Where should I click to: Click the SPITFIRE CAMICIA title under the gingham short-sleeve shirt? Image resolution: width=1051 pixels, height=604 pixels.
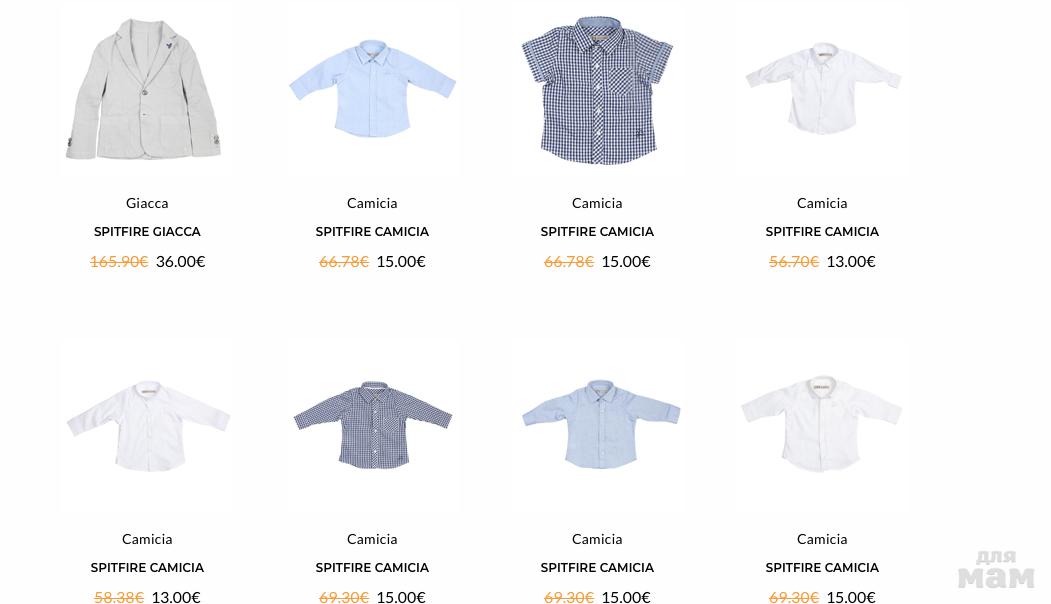(597, 232)
